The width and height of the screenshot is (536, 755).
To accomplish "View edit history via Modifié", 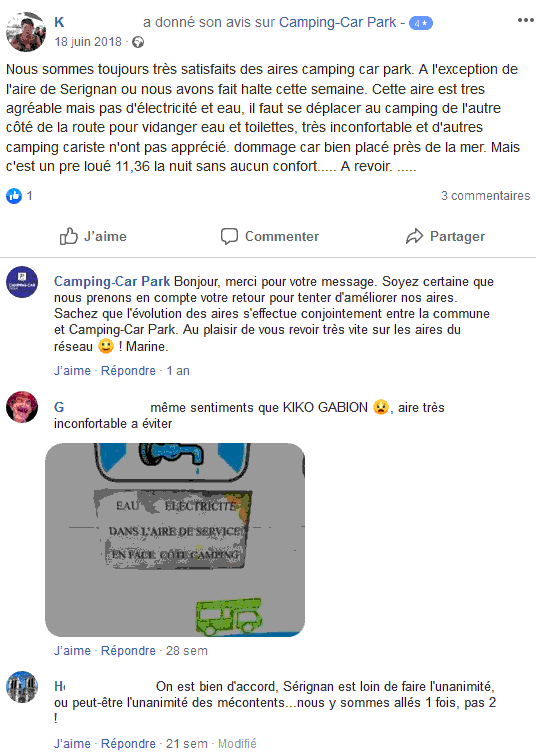I will (237, 743).
